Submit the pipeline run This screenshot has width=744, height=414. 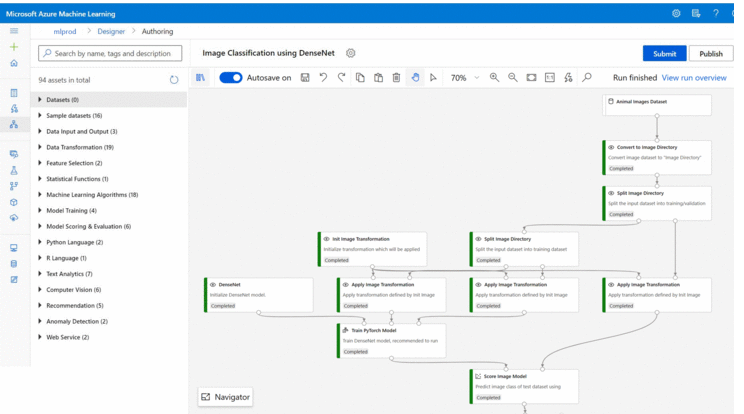tap(664, 54)
